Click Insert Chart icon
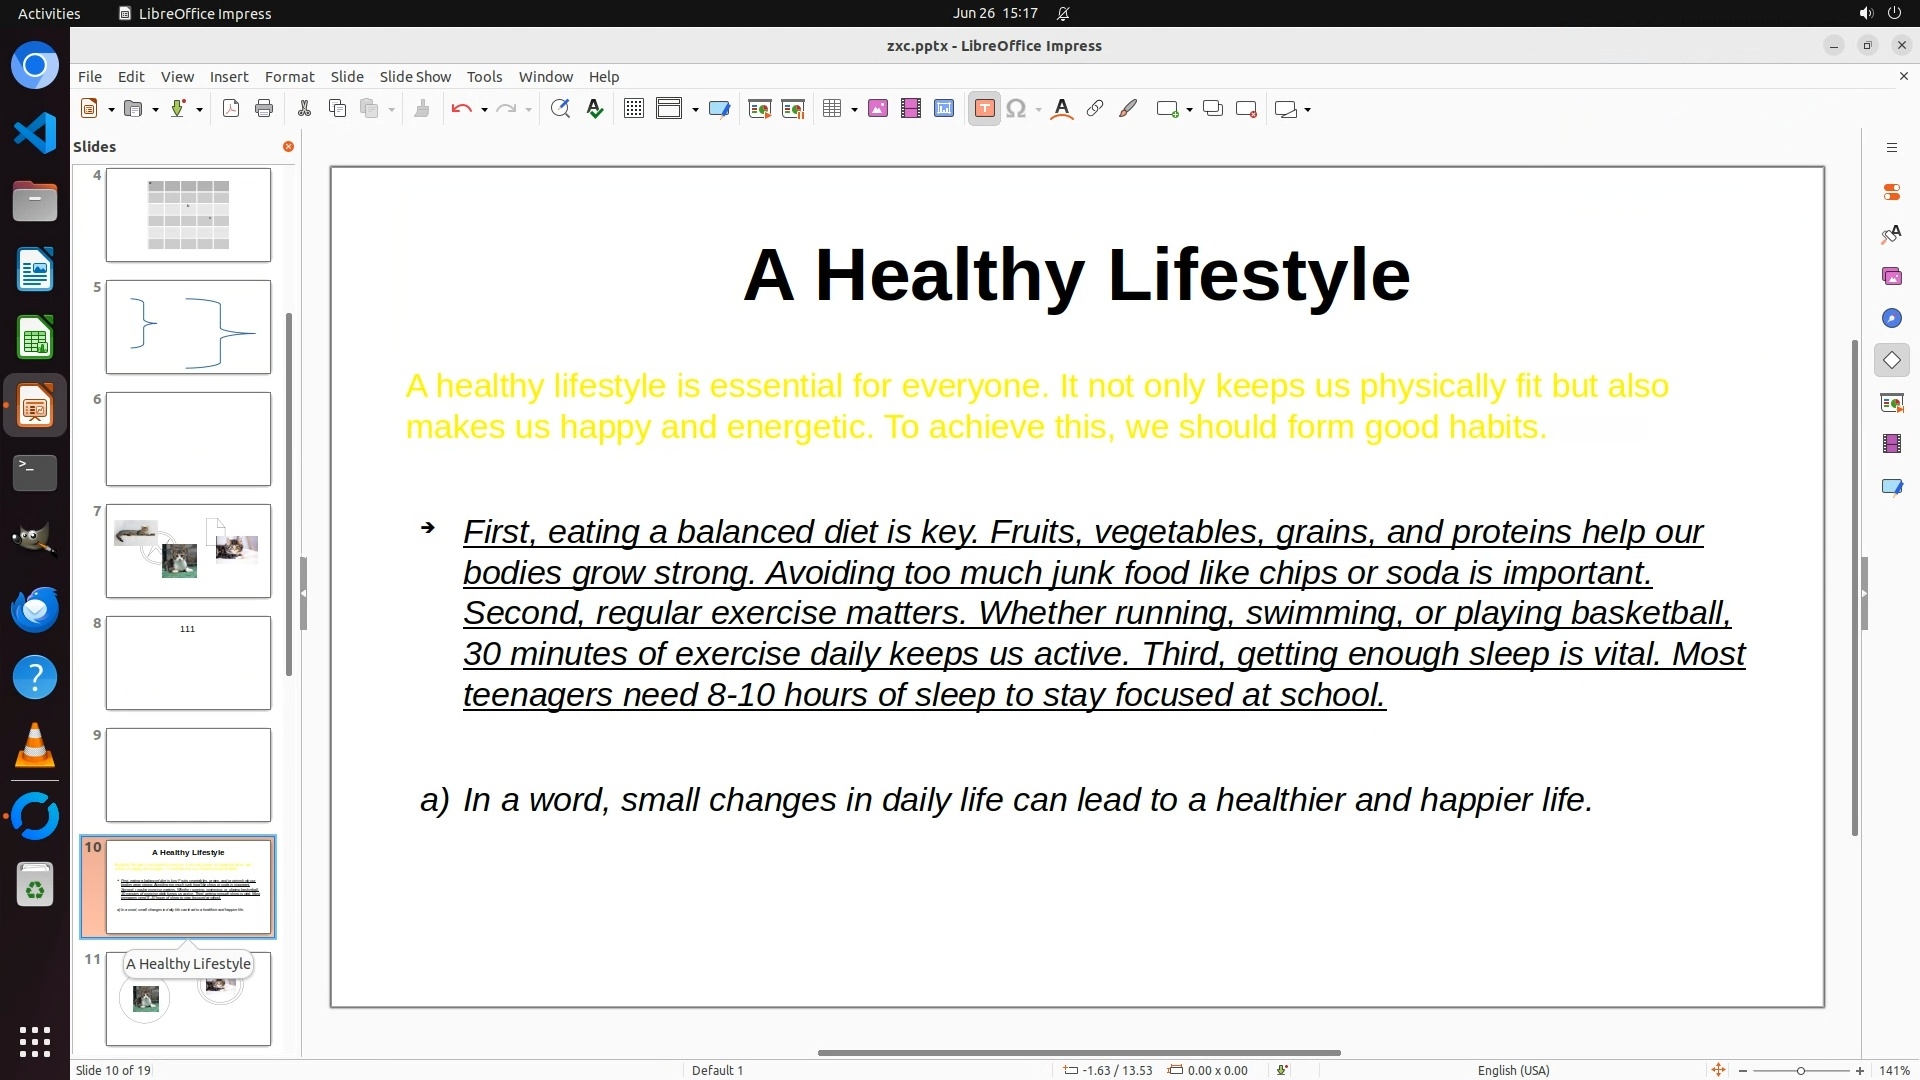Viewport: 1920px width, 1080px height. click(x=944, y=109)
